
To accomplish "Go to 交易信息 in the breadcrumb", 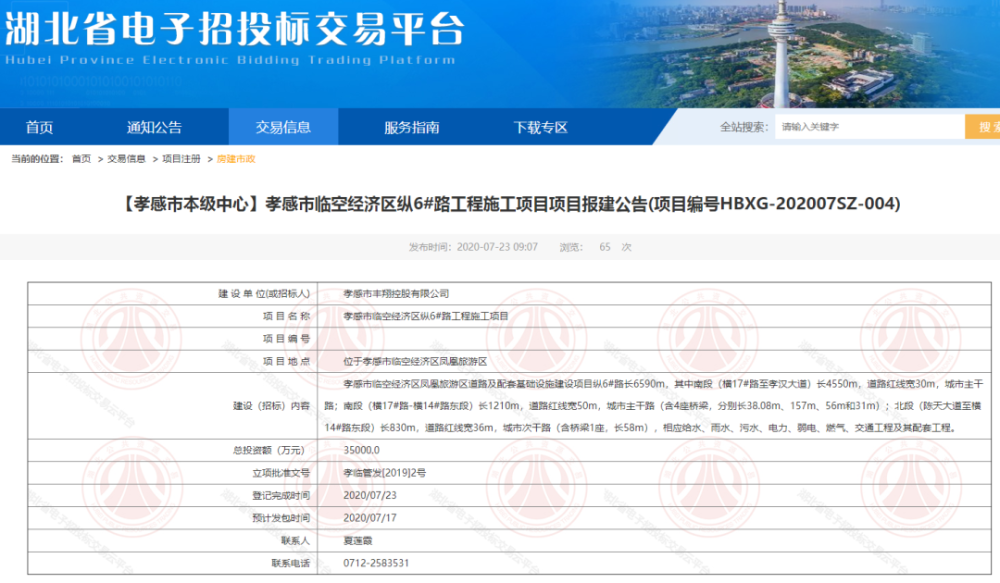I will click(126, 159).
